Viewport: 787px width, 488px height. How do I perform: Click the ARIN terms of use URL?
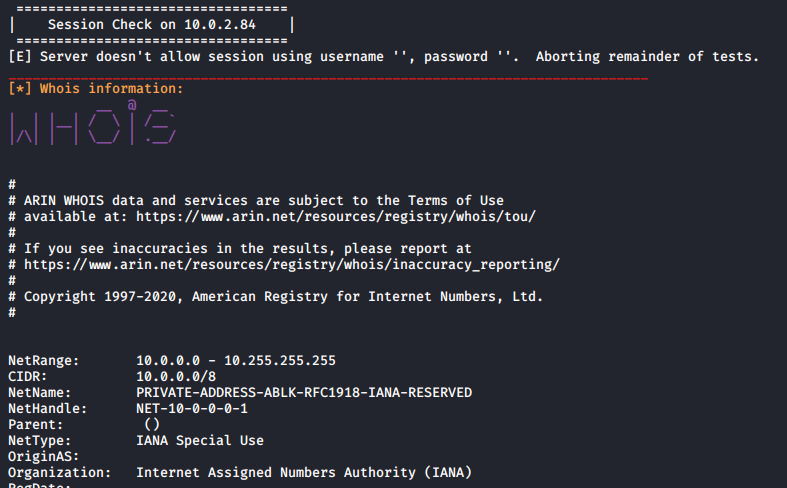336,217
